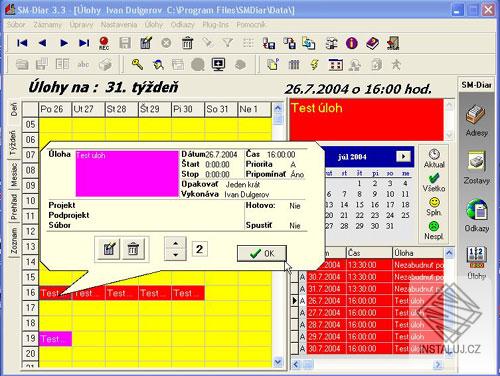Select day 15 in júl 2004 calendar
Screen dimensions: 500x376
pos(359,204)
